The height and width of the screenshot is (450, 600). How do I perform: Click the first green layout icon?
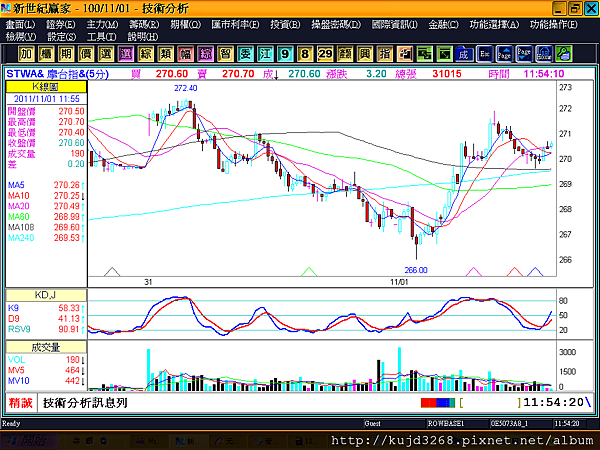point(424,54)
